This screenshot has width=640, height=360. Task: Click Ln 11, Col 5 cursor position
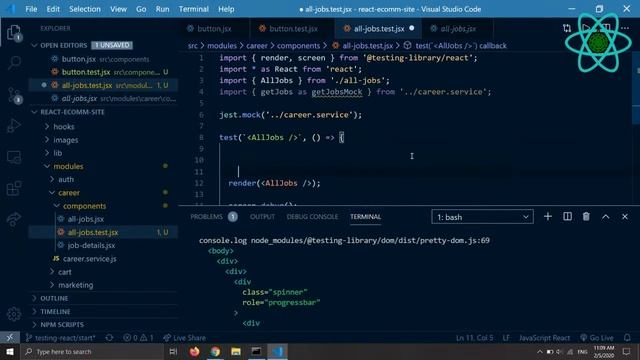click(x=474, y=338)
